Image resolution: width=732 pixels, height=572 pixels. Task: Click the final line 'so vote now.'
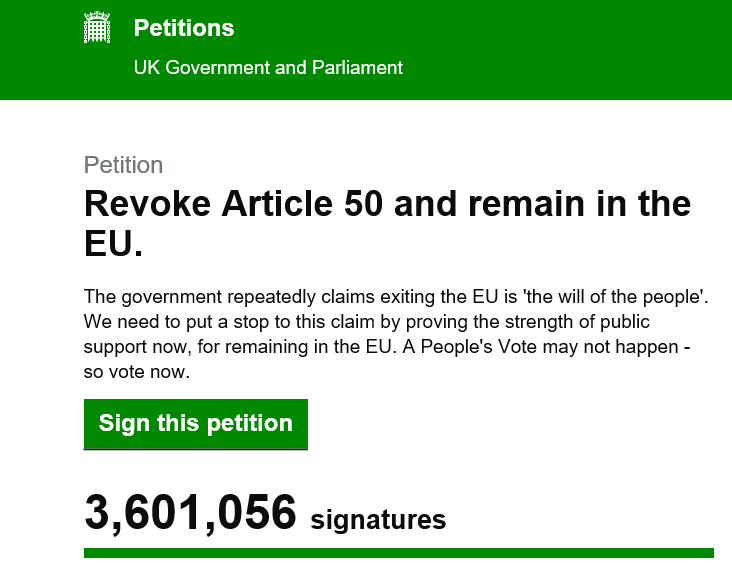pos(136,372)
